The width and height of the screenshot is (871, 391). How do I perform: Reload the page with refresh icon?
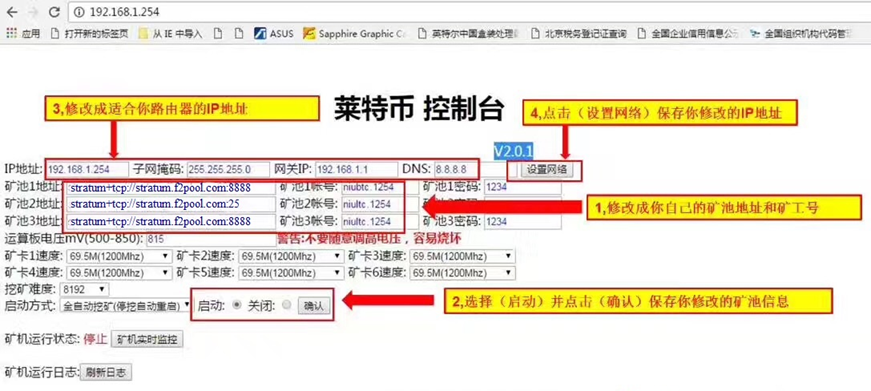click(x=54, y=11)
